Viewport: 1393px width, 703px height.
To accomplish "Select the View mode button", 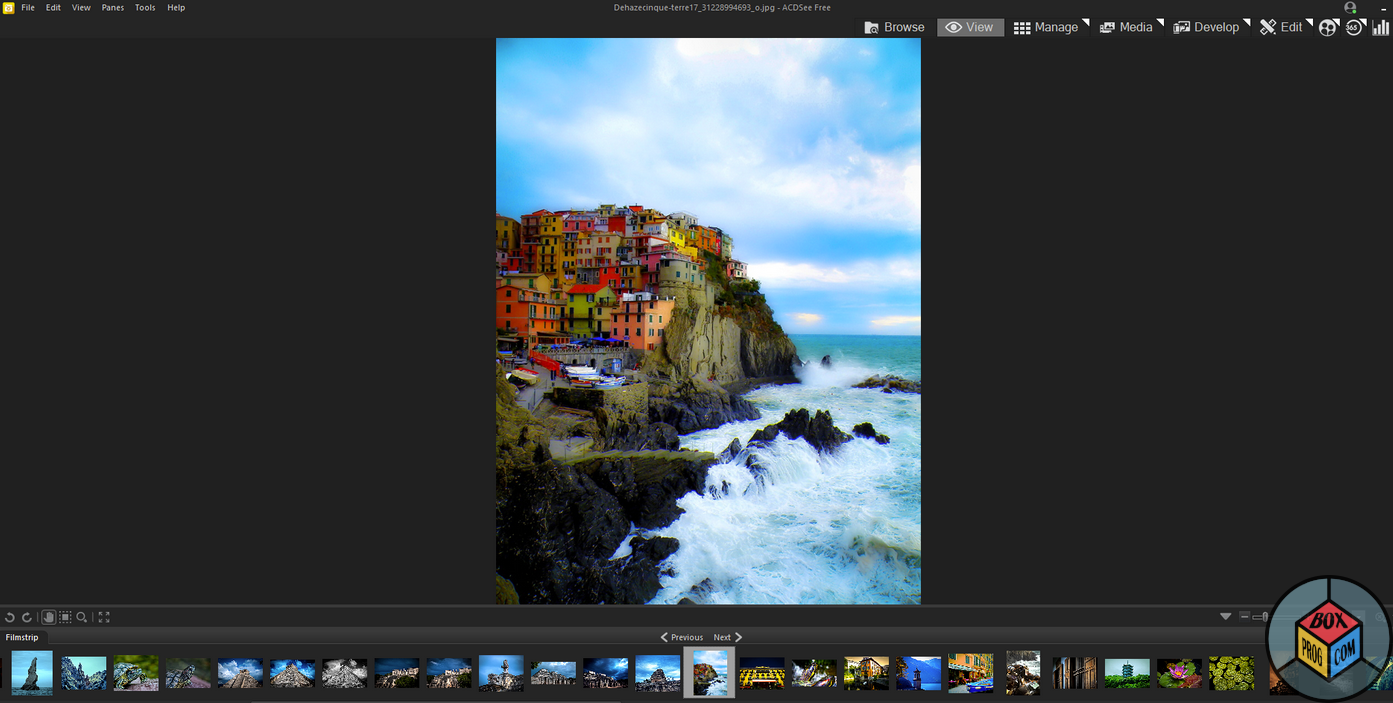I will 970,27.
